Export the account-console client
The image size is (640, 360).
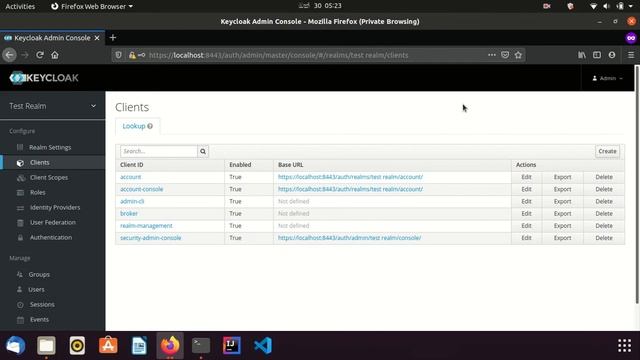562,189
